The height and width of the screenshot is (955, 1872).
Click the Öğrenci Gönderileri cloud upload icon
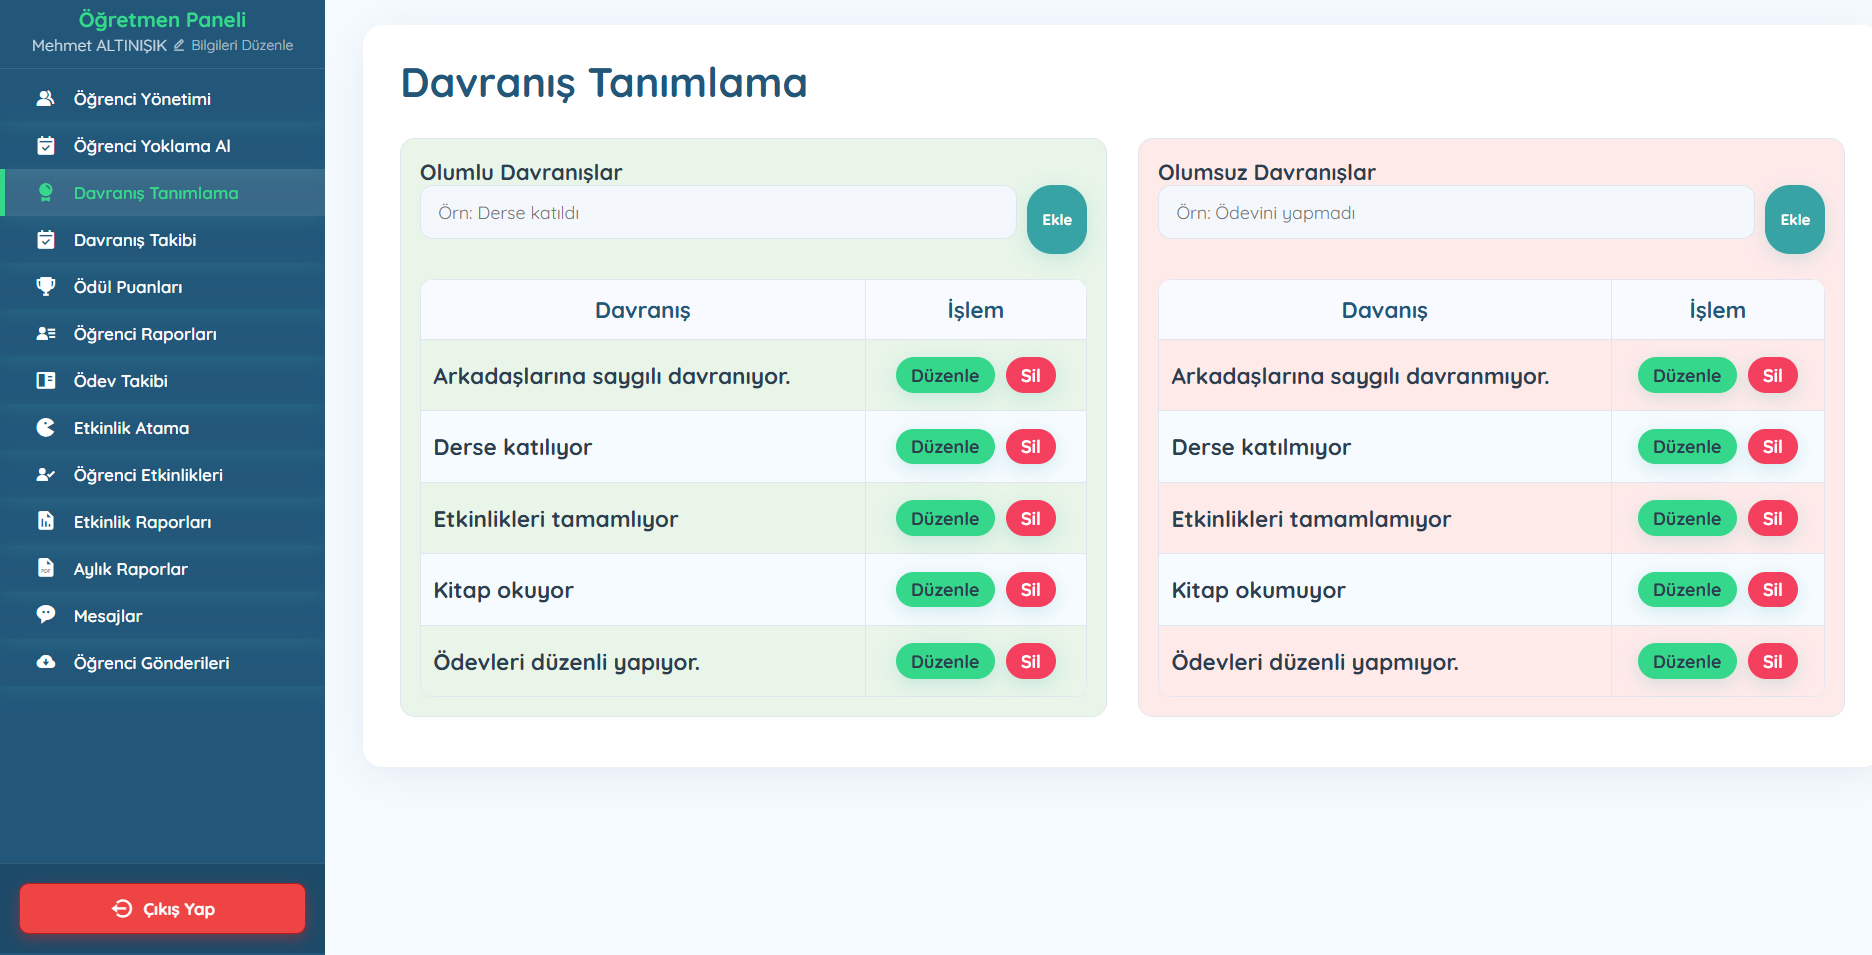(46, 662)
